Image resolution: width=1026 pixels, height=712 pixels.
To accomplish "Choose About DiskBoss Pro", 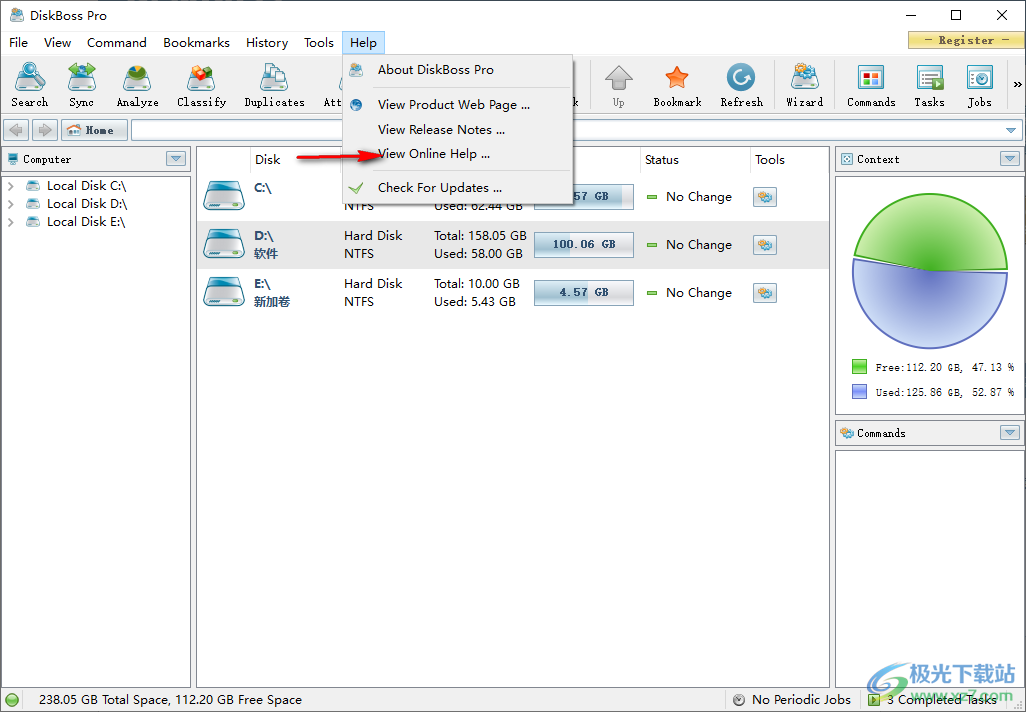I will (x=457, y=70).
